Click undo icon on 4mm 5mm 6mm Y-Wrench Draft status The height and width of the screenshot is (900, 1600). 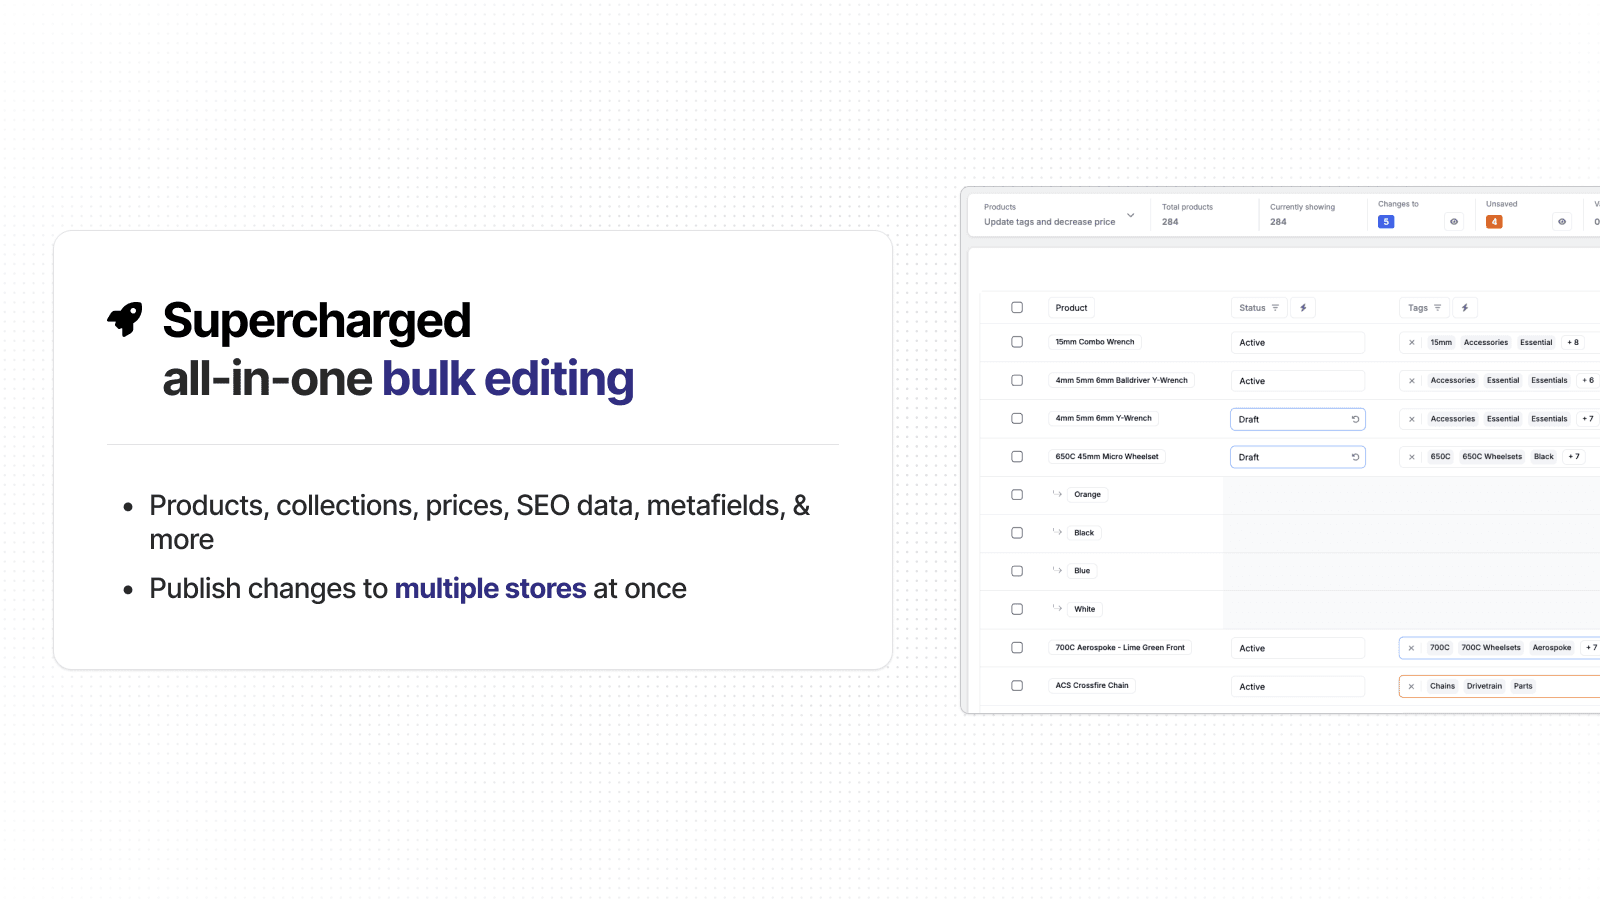pyautogui.click(x=1355, y=419)
